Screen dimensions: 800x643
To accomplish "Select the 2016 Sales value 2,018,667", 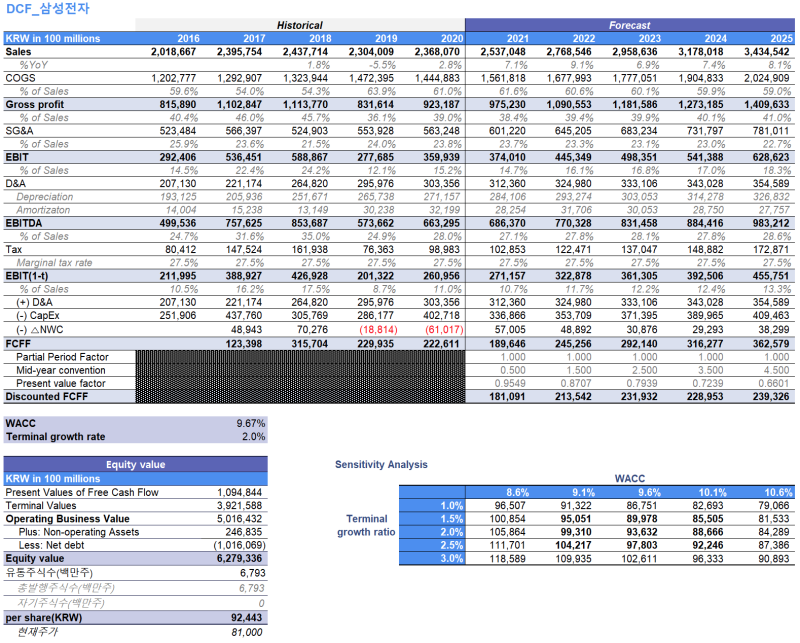I will (173, 52).
